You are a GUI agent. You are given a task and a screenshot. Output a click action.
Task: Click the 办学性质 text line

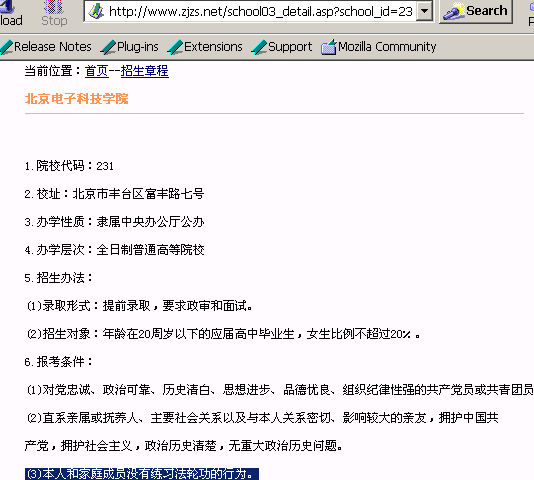click(114, 222)
